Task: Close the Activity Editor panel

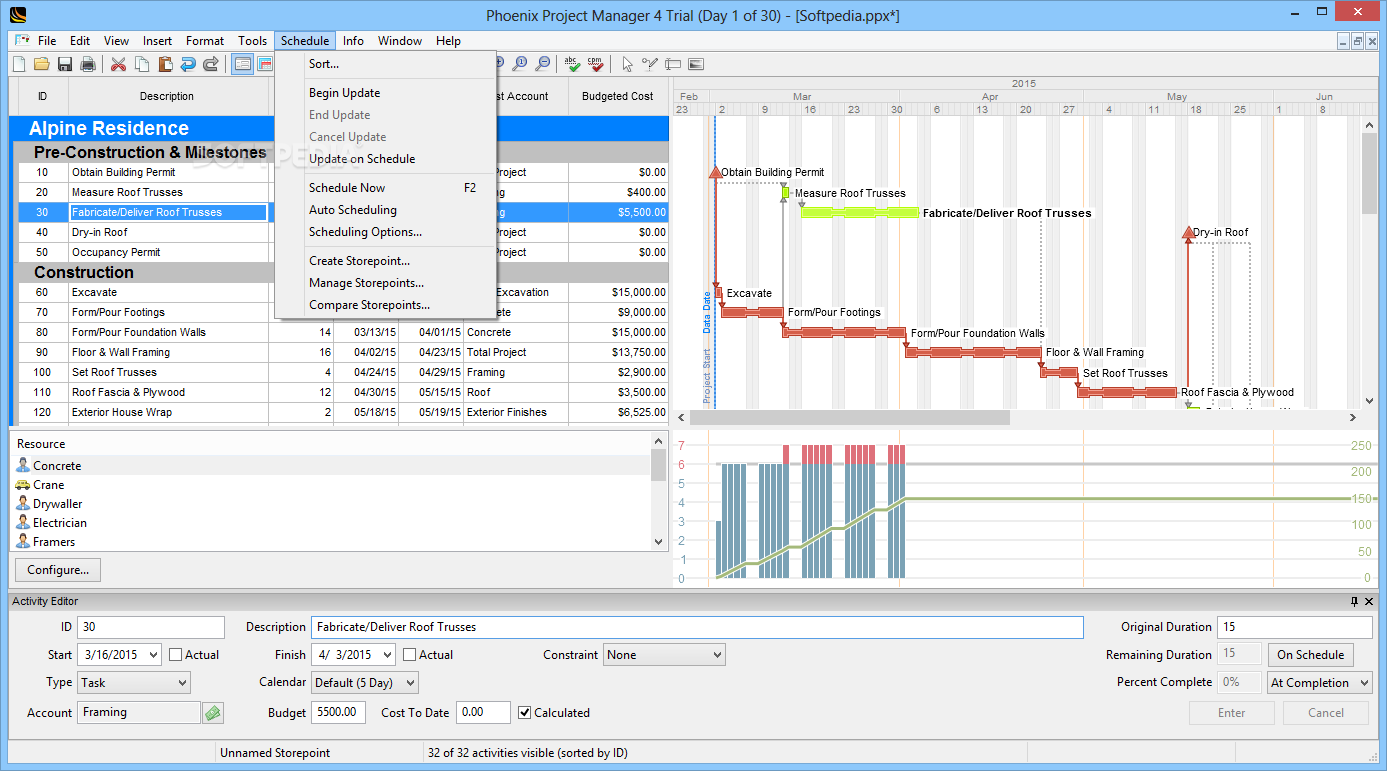Action: point(1371,601)
